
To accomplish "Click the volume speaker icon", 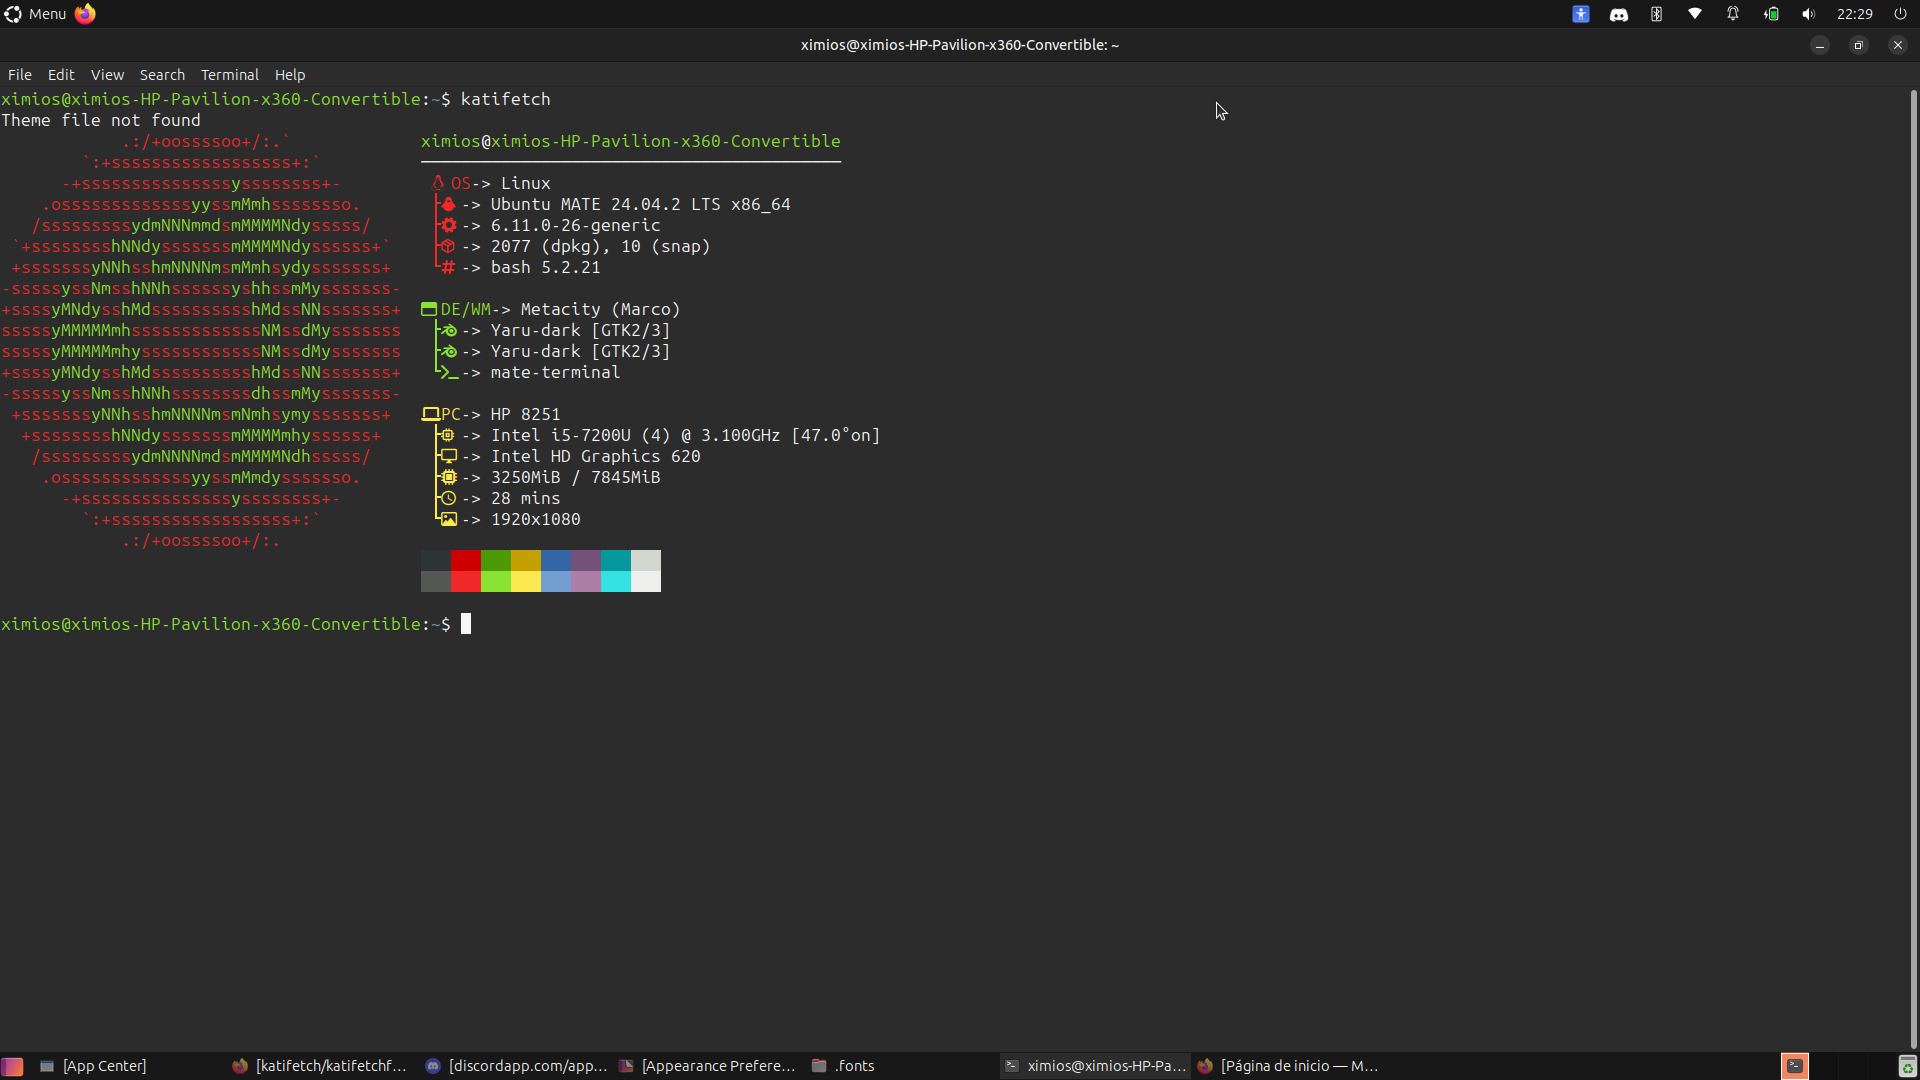I will coord(1809,14).
